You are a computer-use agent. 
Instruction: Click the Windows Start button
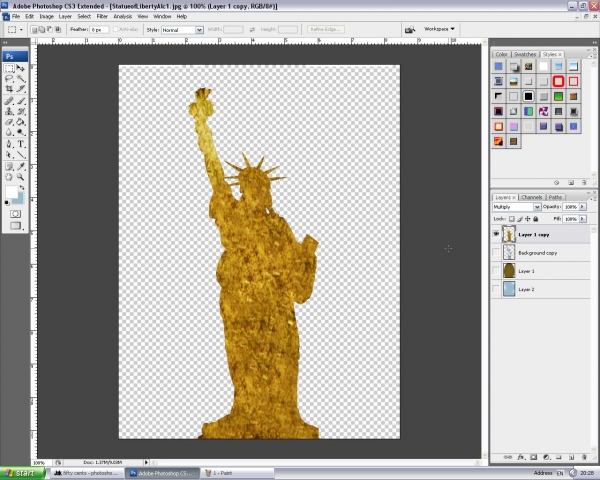pos(22,473)
